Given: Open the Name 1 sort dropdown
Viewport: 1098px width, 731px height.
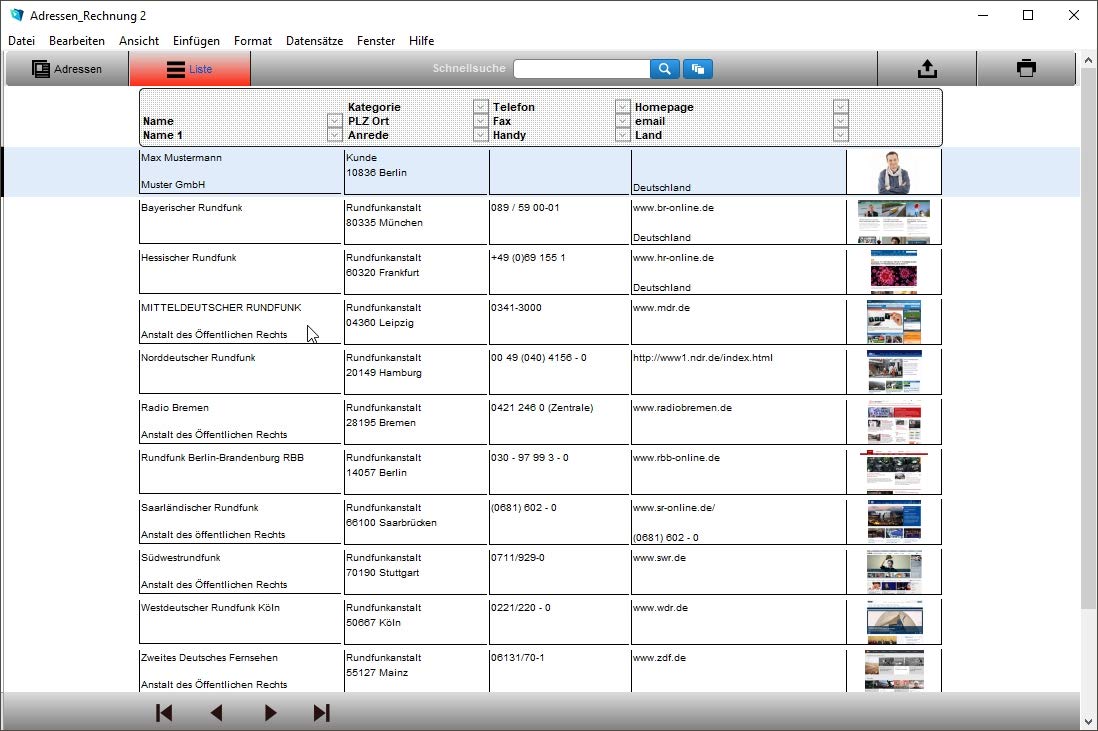Looking at the screenshot, I should pyautogui.click(x=334, y=134).
